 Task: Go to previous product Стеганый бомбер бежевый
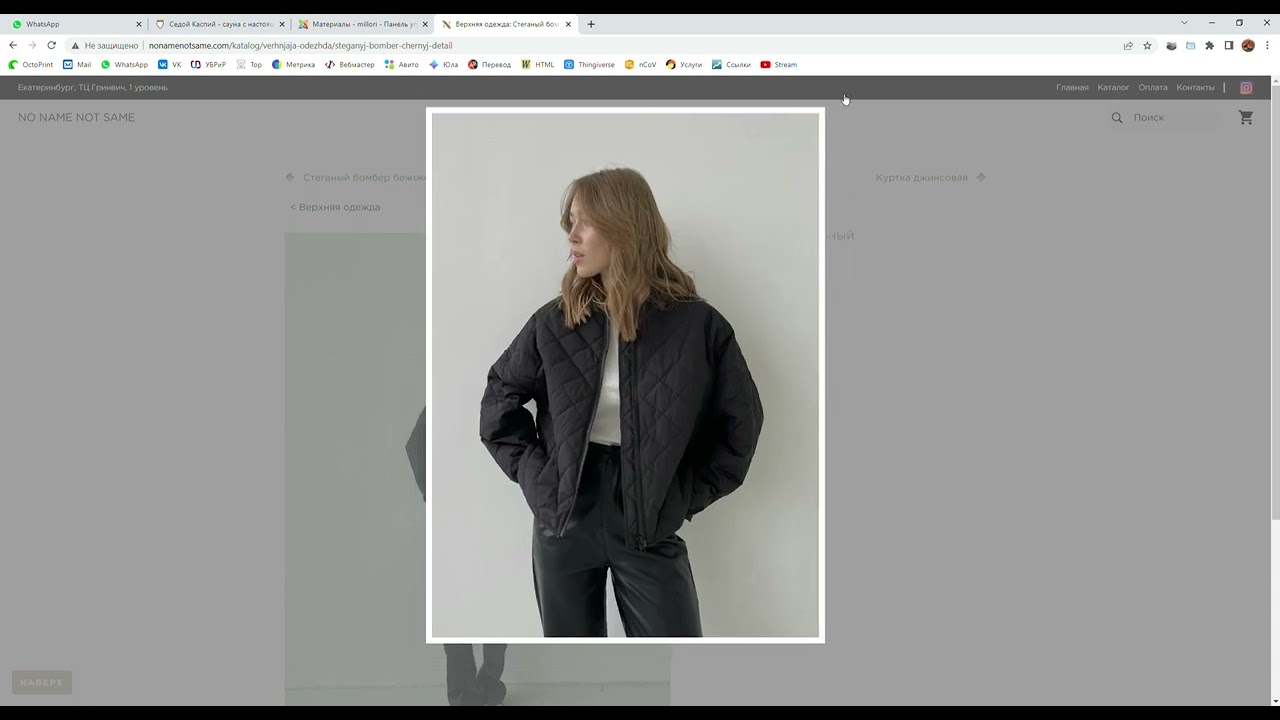point(356,177)
